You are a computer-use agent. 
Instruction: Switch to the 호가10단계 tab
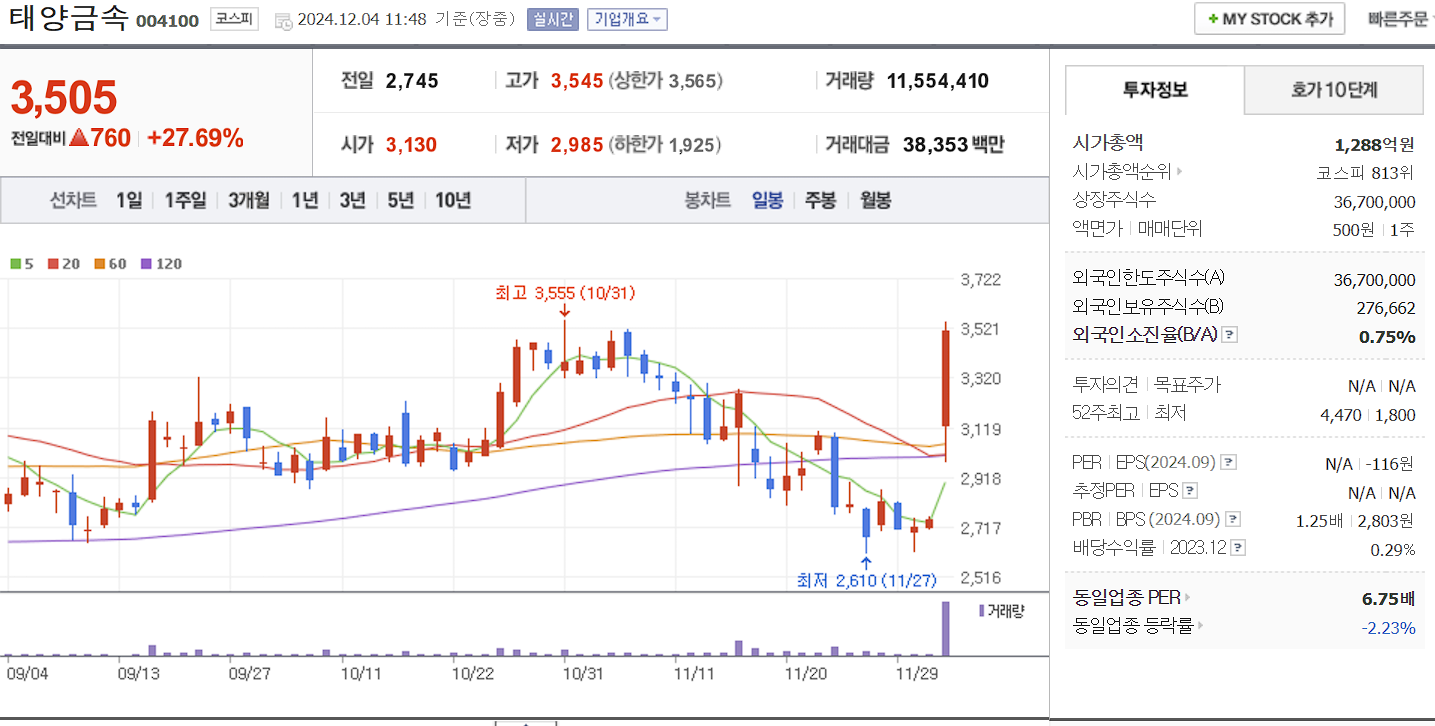point(1334,90)
